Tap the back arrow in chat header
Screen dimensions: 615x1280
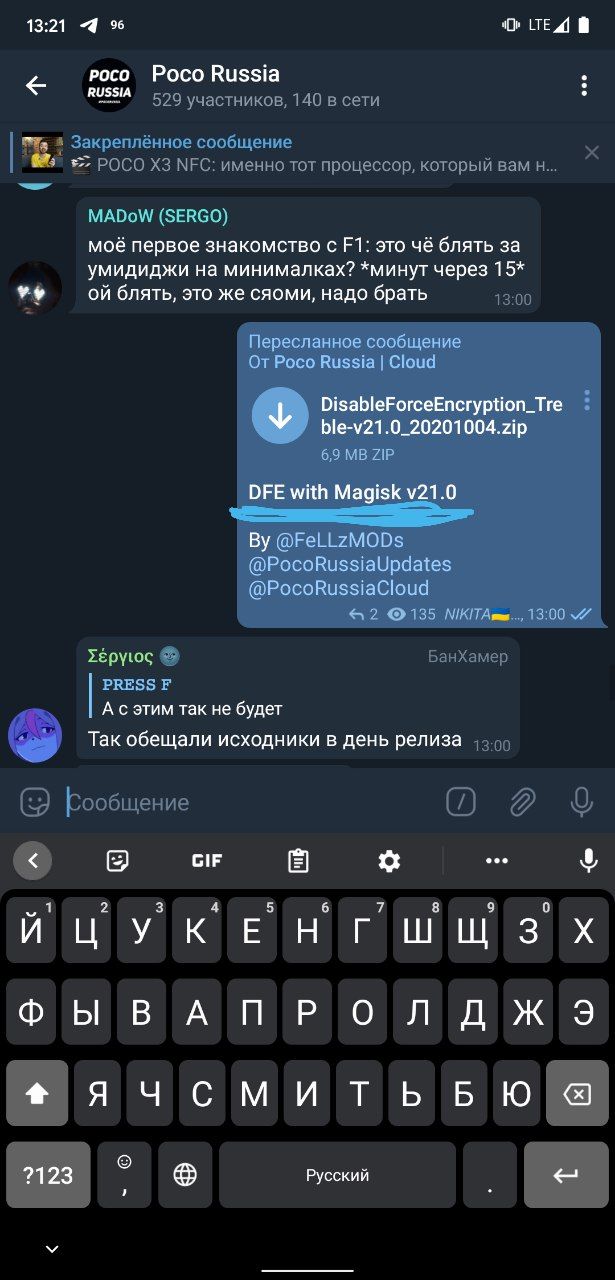36,85
